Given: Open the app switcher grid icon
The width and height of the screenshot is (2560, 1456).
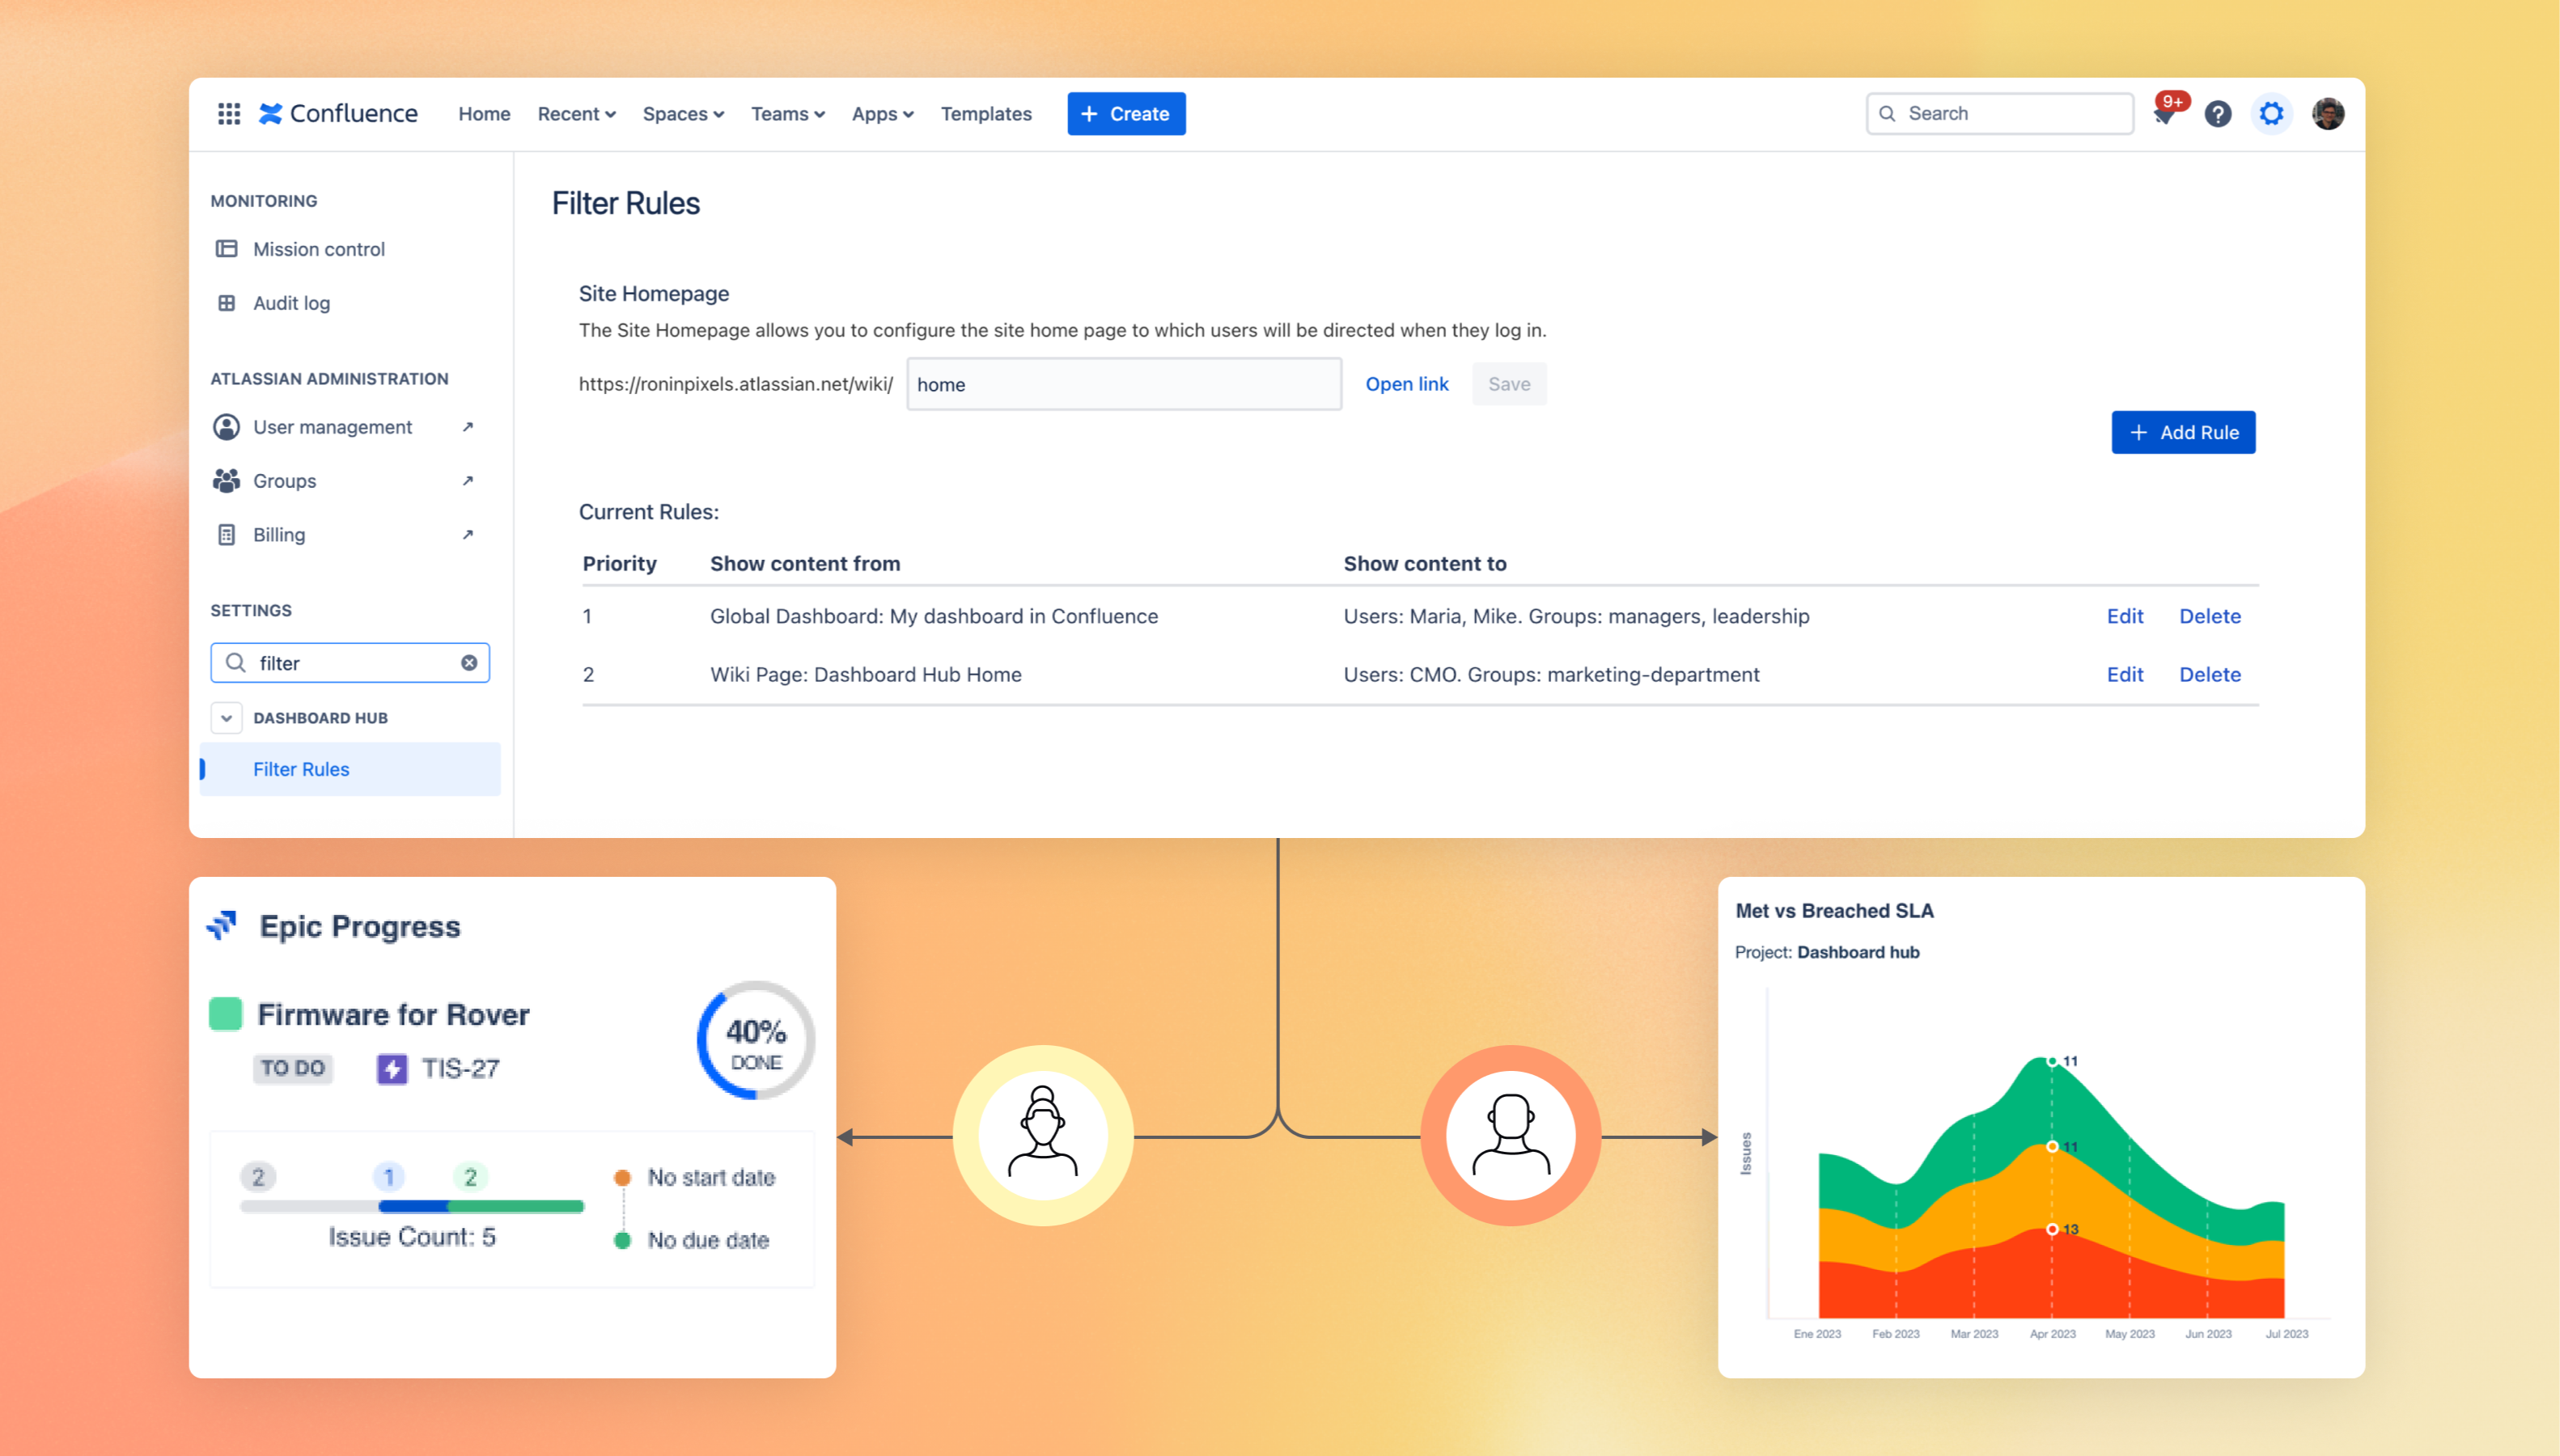Looking at the screenshot, I should [x=229, y=114].
